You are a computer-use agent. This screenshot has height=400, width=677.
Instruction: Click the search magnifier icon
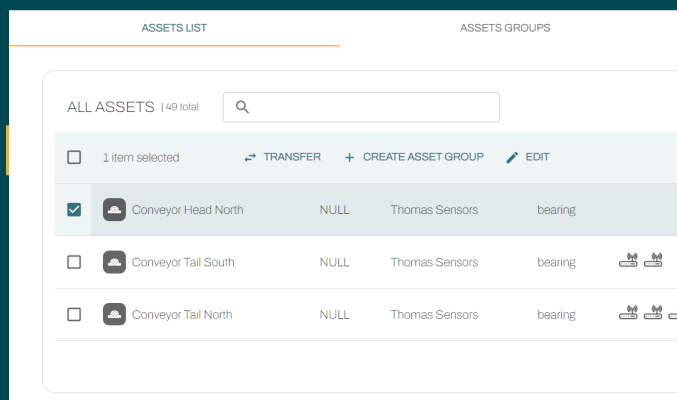point(242,107)
